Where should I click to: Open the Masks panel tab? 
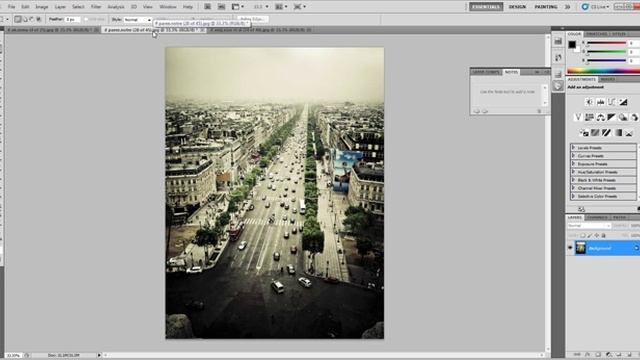(x=607, y=79)
